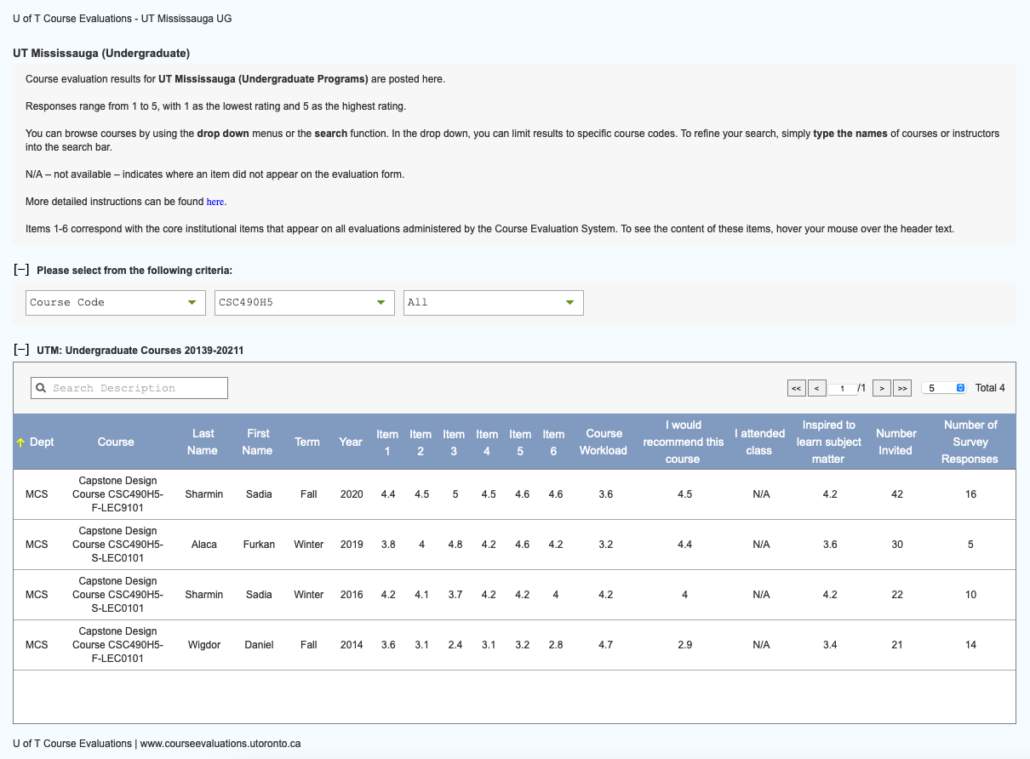Image resolution: width=1030 pixels, height=759 pixels.
Task: Click the last name Wigdor
Action: pyautogui.click(x=204, y=645)
